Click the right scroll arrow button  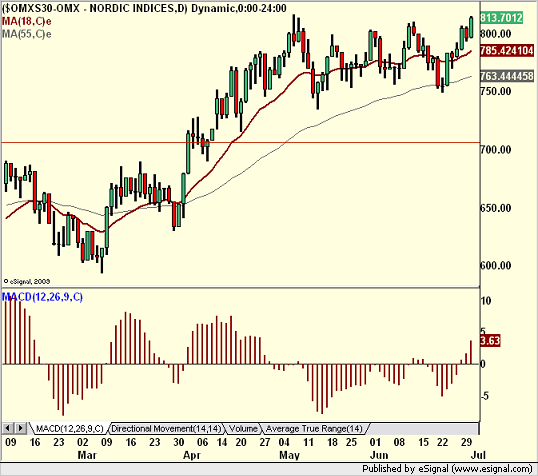(21, 428)
